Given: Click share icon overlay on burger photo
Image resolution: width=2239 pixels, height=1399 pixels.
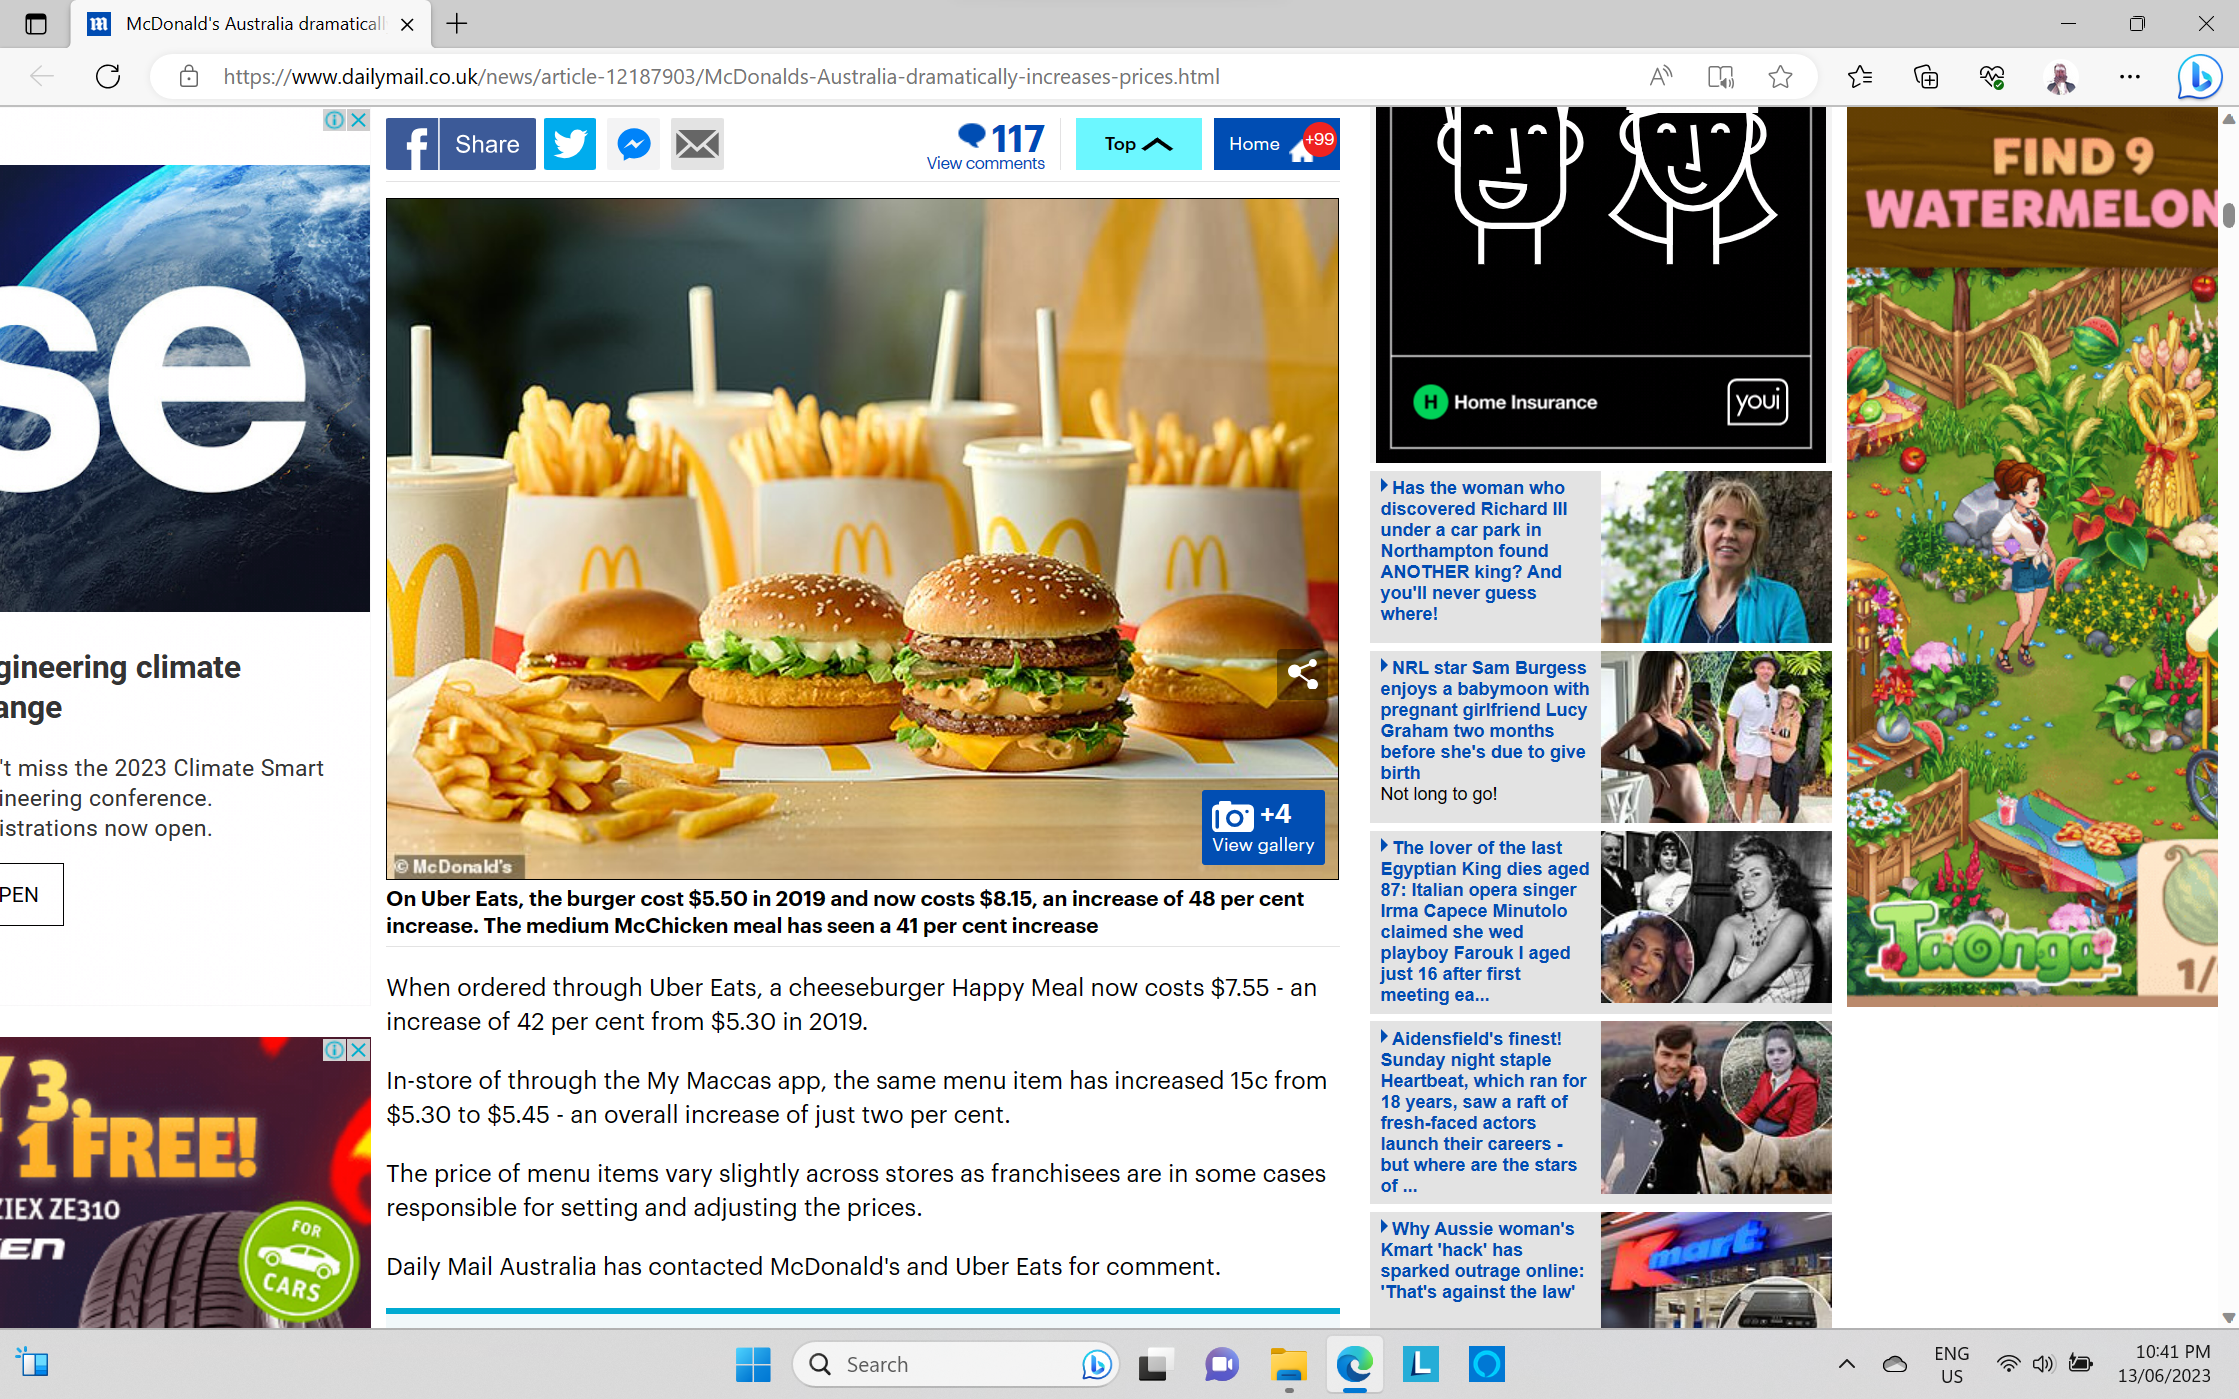Looking at the screenshot, I should point(1302,674).
